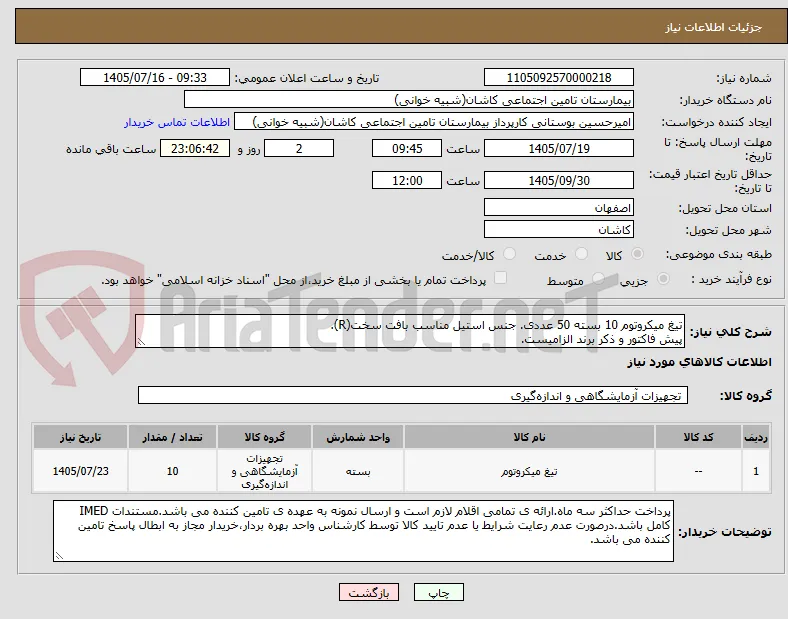Click the واحد شمارش column header
The image size is (788, 619).
pos(358,437)
